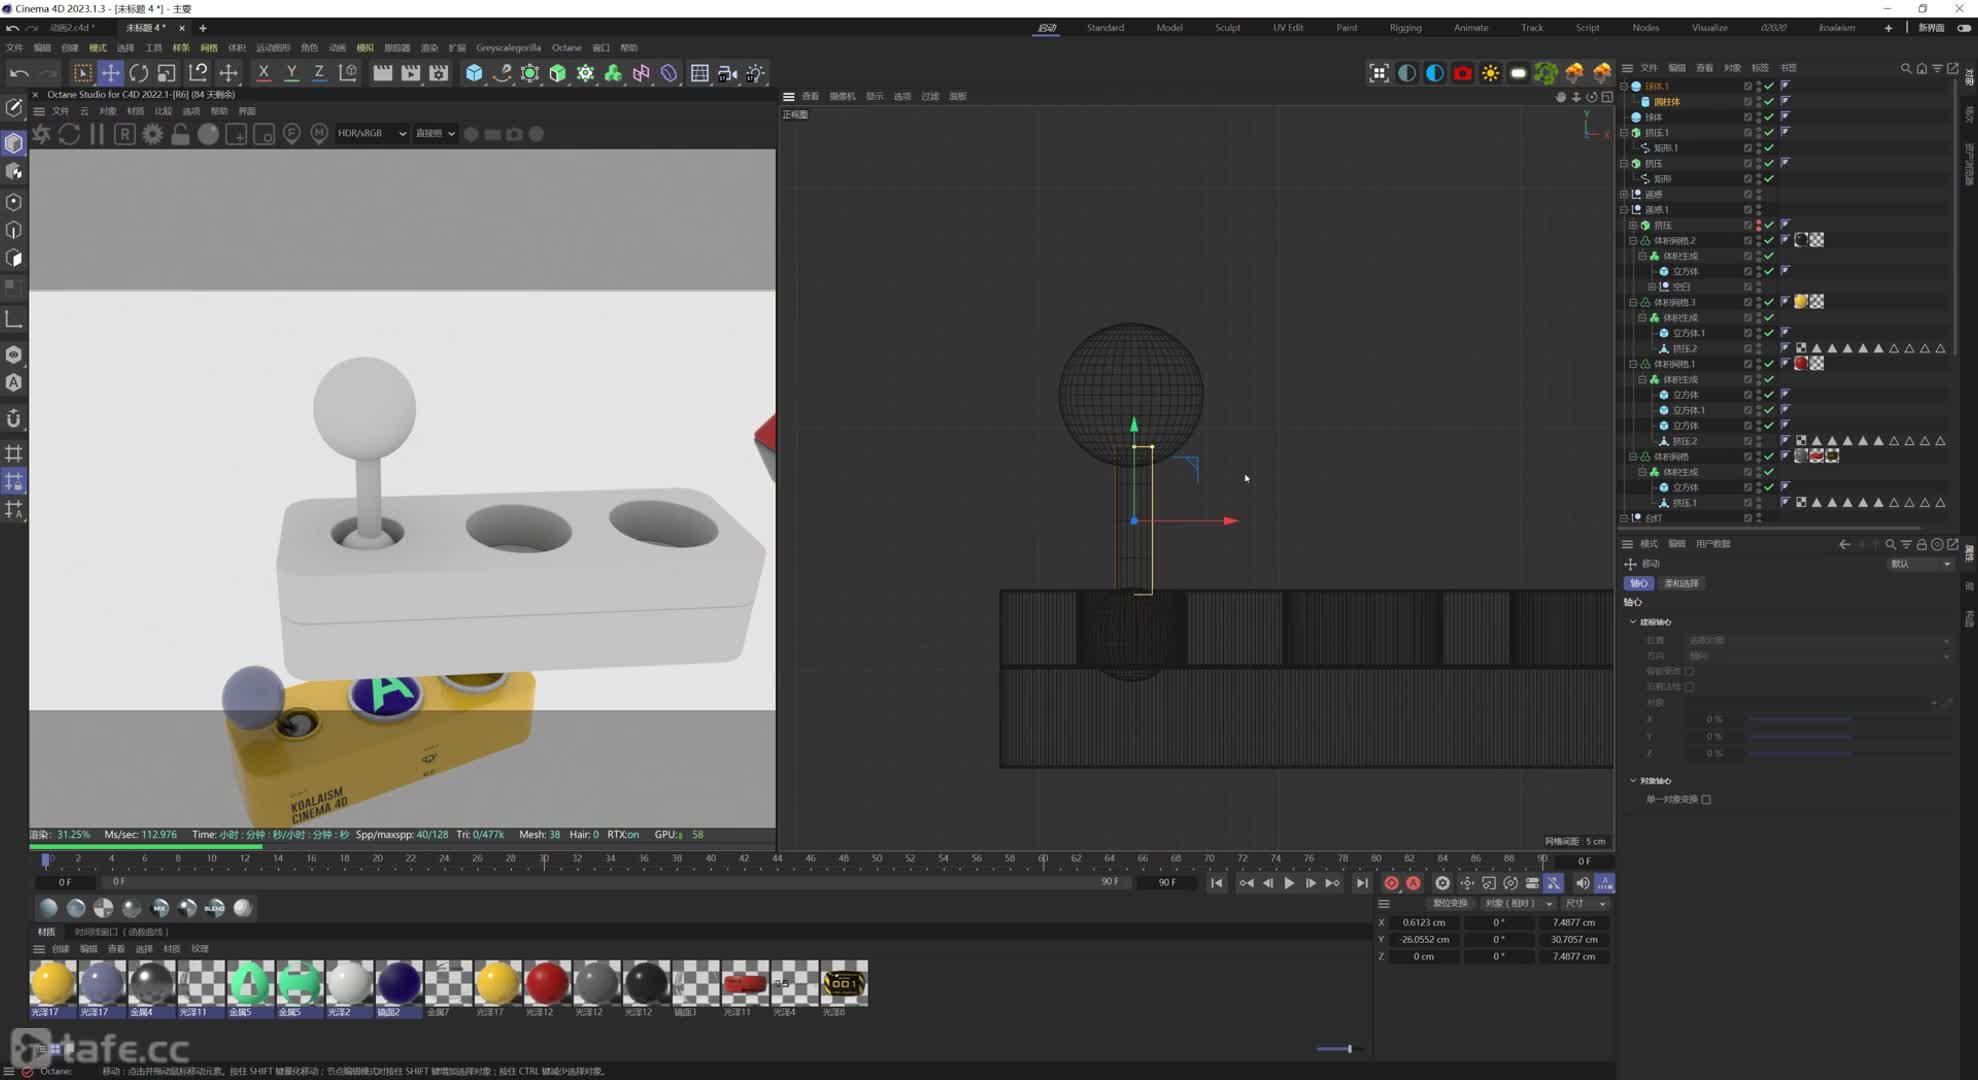Viewport: 1978px width, 1080px height.
Task: Toggle X axis lock
Action: point(264,73)
